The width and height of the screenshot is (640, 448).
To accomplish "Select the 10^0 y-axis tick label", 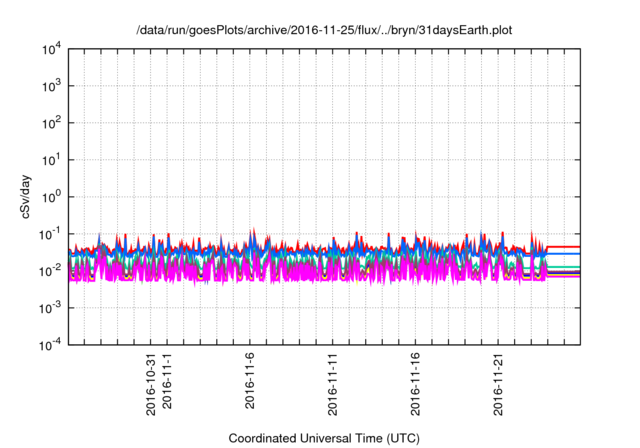I will (x=50, y=197).
